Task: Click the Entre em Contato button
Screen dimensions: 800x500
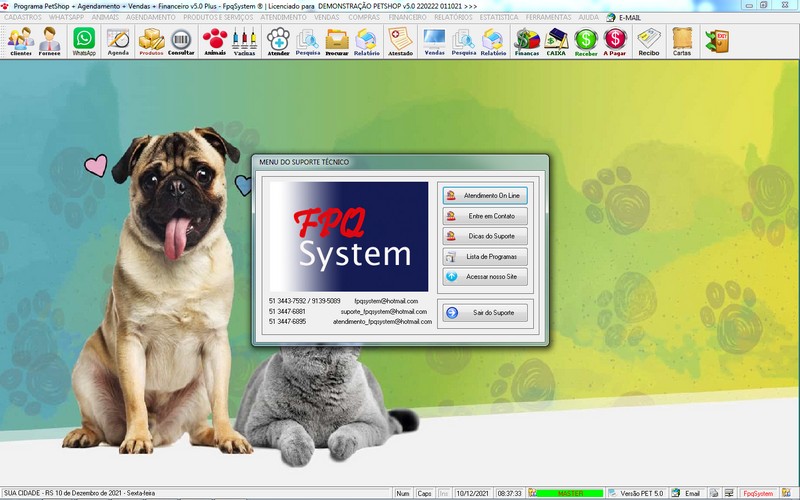Action: 485,216
